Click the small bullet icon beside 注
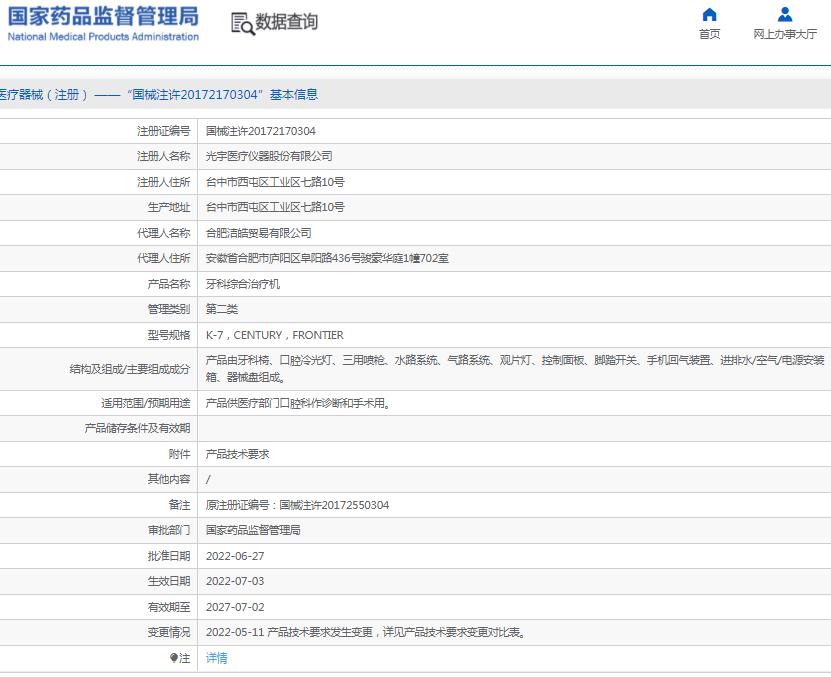 pos(174,658)
